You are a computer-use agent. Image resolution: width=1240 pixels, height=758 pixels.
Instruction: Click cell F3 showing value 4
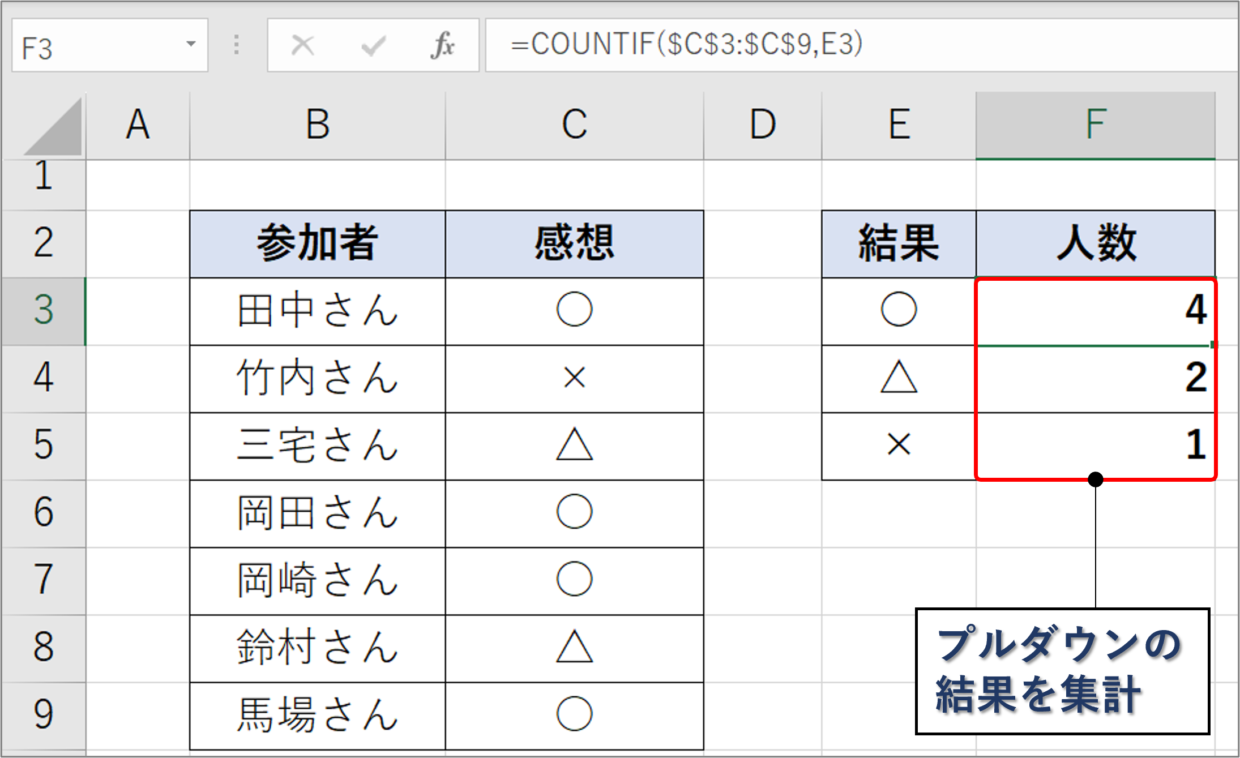tap(1096, 311)
